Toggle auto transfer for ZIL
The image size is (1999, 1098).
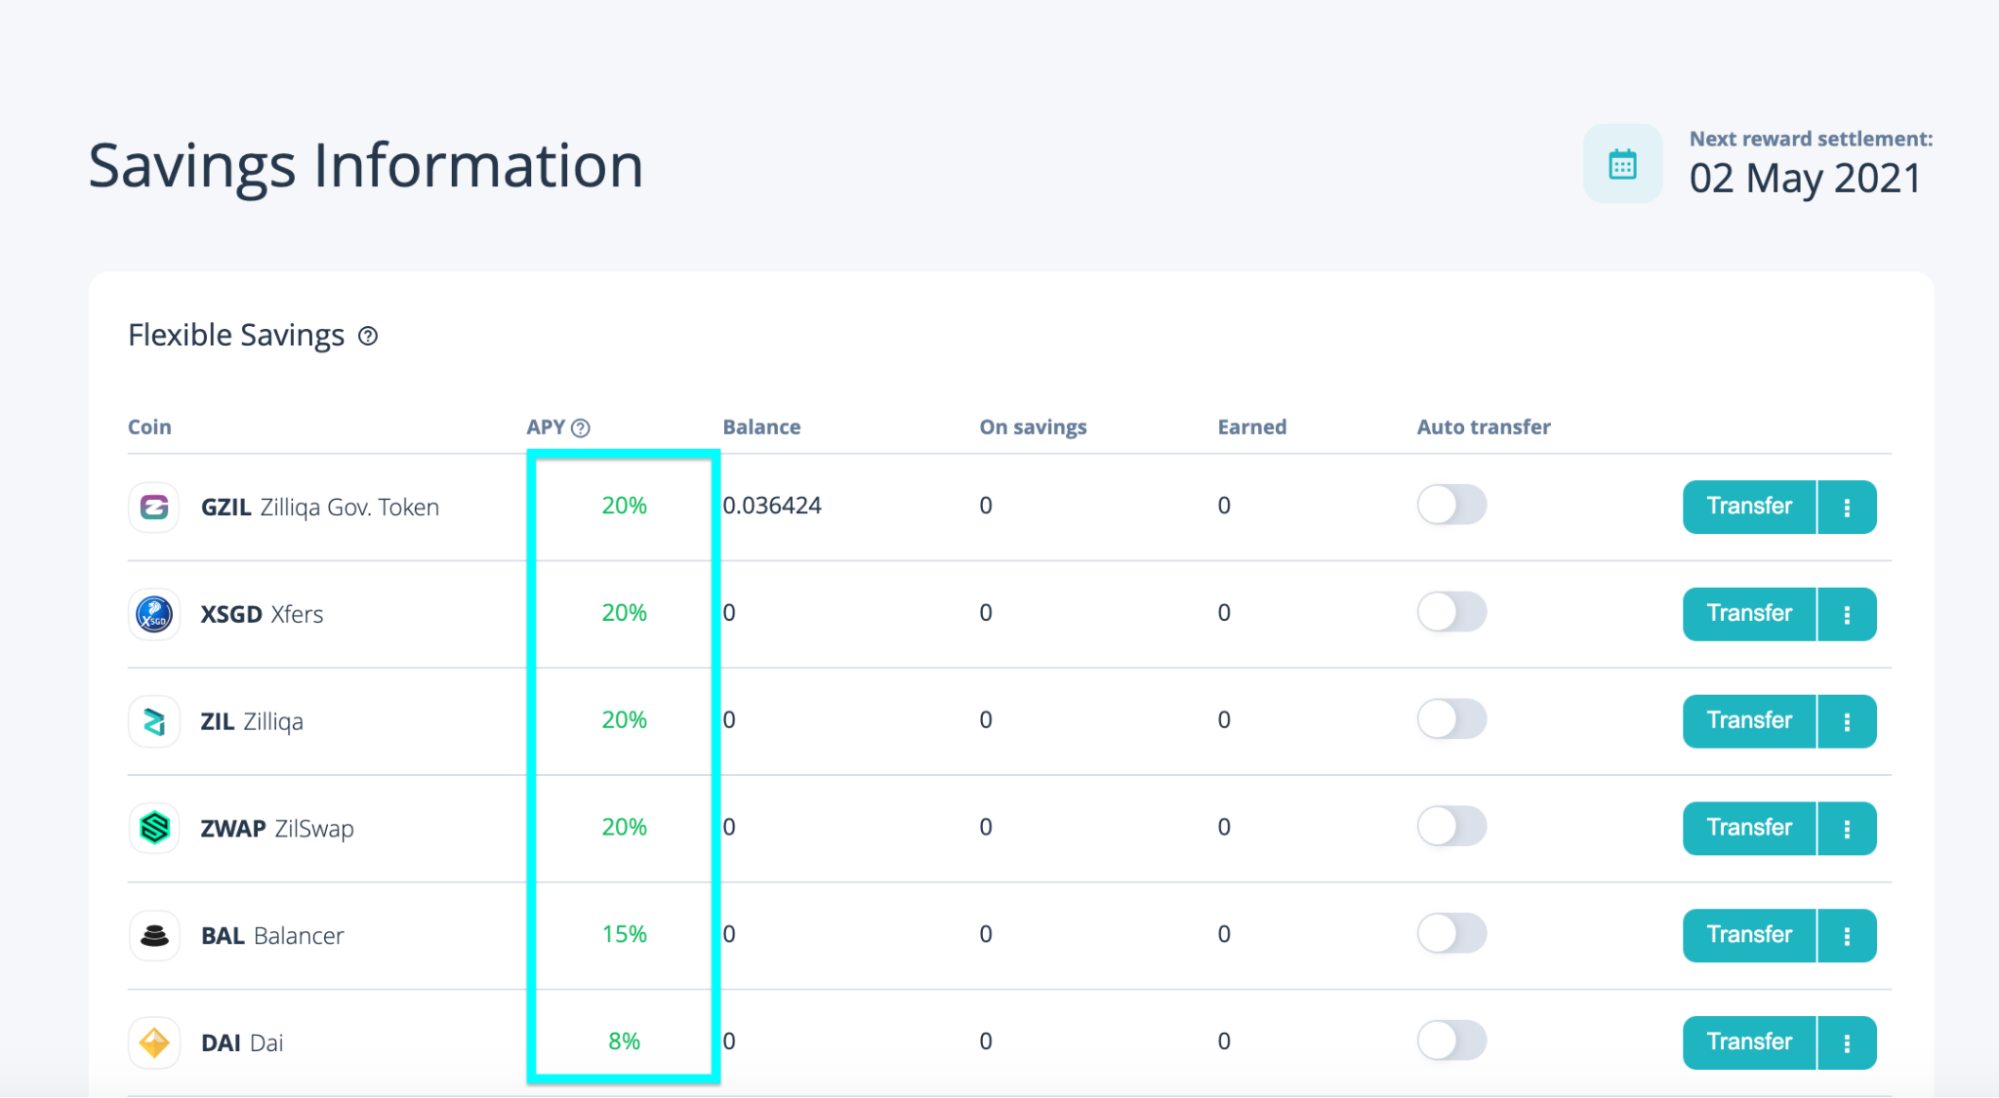tap(1451, 719)
